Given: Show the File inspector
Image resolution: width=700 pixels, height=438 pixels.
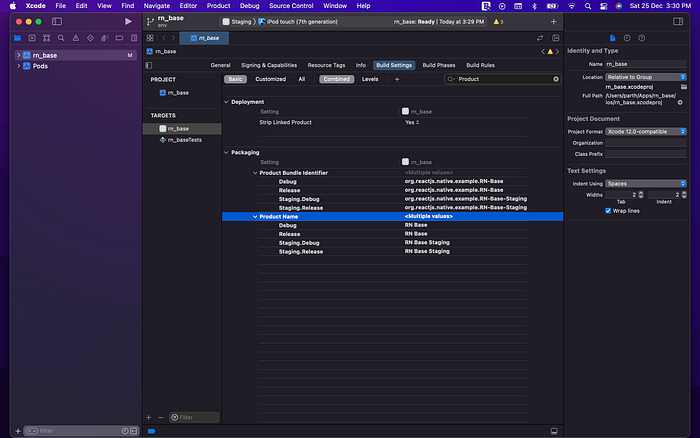Looking at the screenshot, I should click(x=612, y=38).
